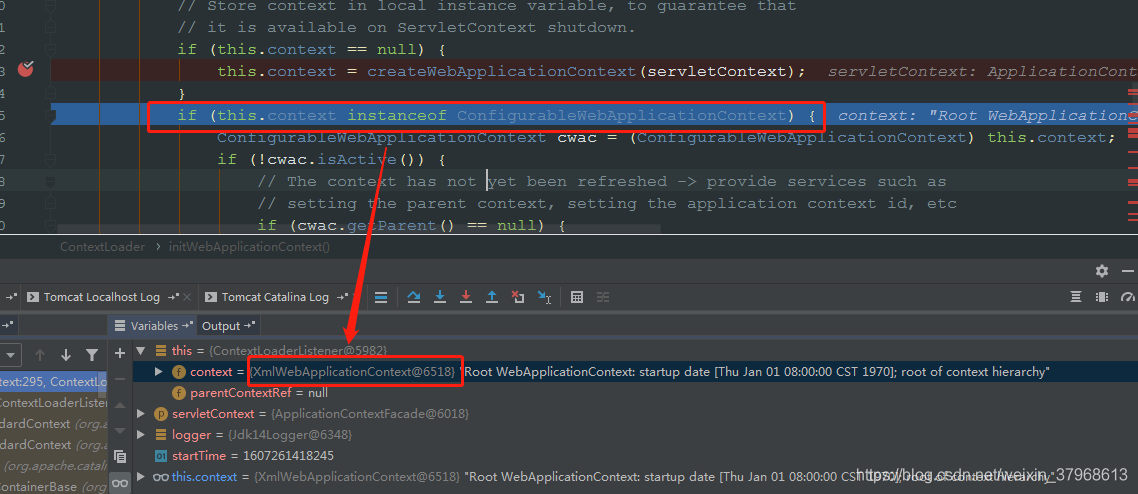This screenshot has width=1138, height=494.
Task: Click the Force Step Into red arrow
Action: click(466, 297)
